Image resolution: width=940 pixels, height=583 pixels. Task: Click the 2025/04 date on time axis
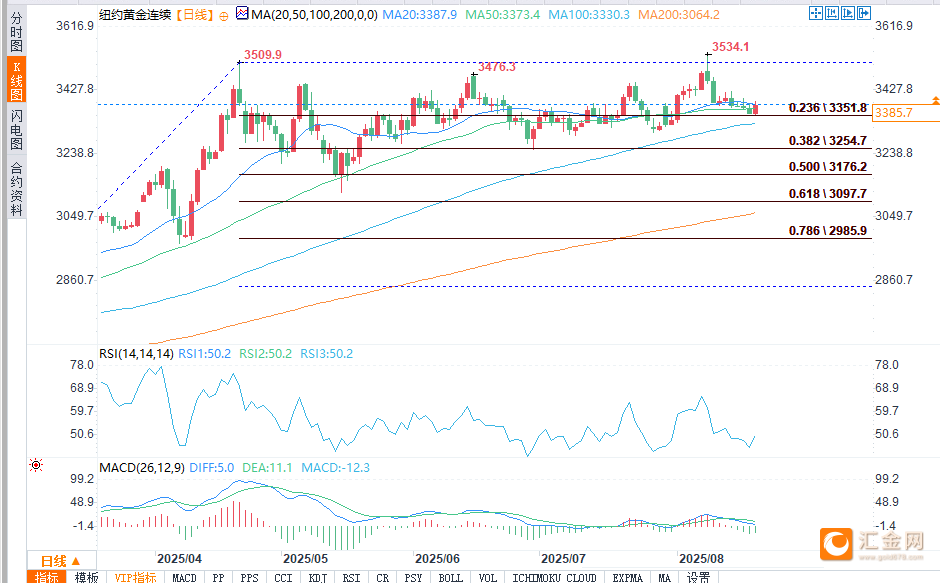pyautogui.click(x=179, y=559)
